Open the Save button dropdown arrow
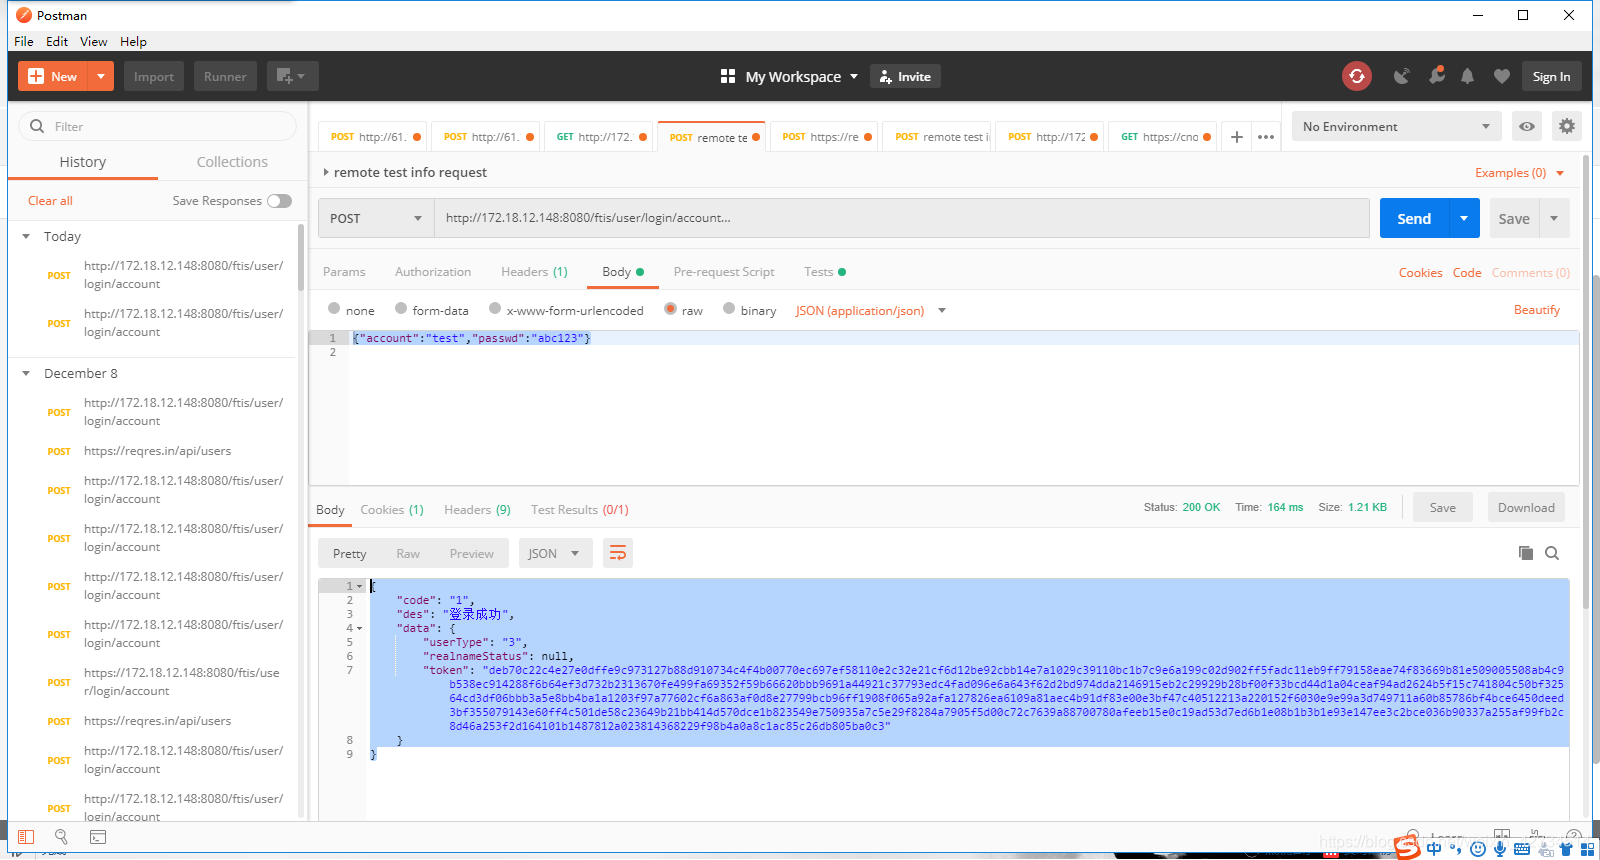The image size is (1600, 860). [1554, 218]
